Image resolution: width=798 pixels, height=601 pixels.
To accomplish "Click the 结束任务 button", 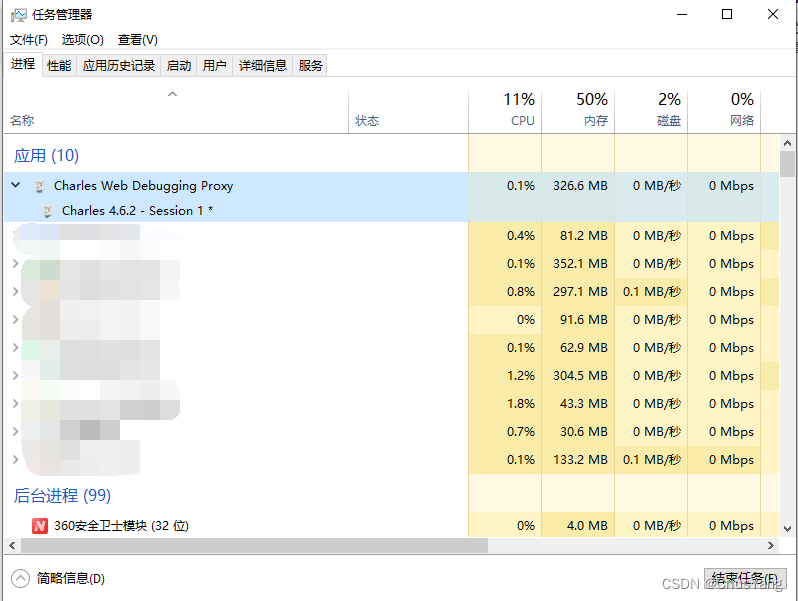I will click(745, 579).
